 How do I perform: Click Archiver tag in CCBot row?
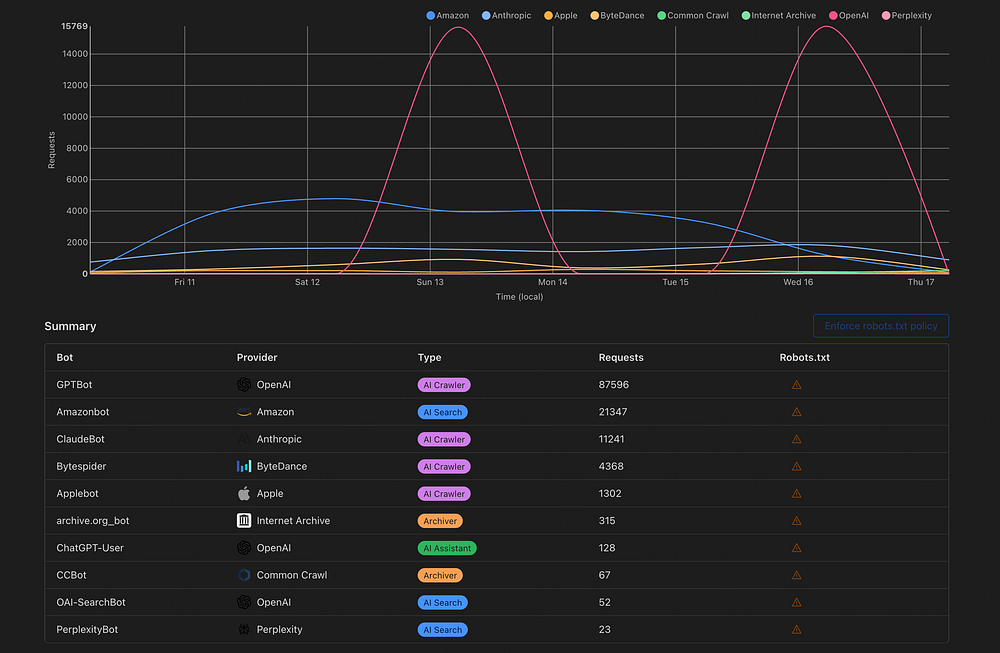(x=440, y=575)
